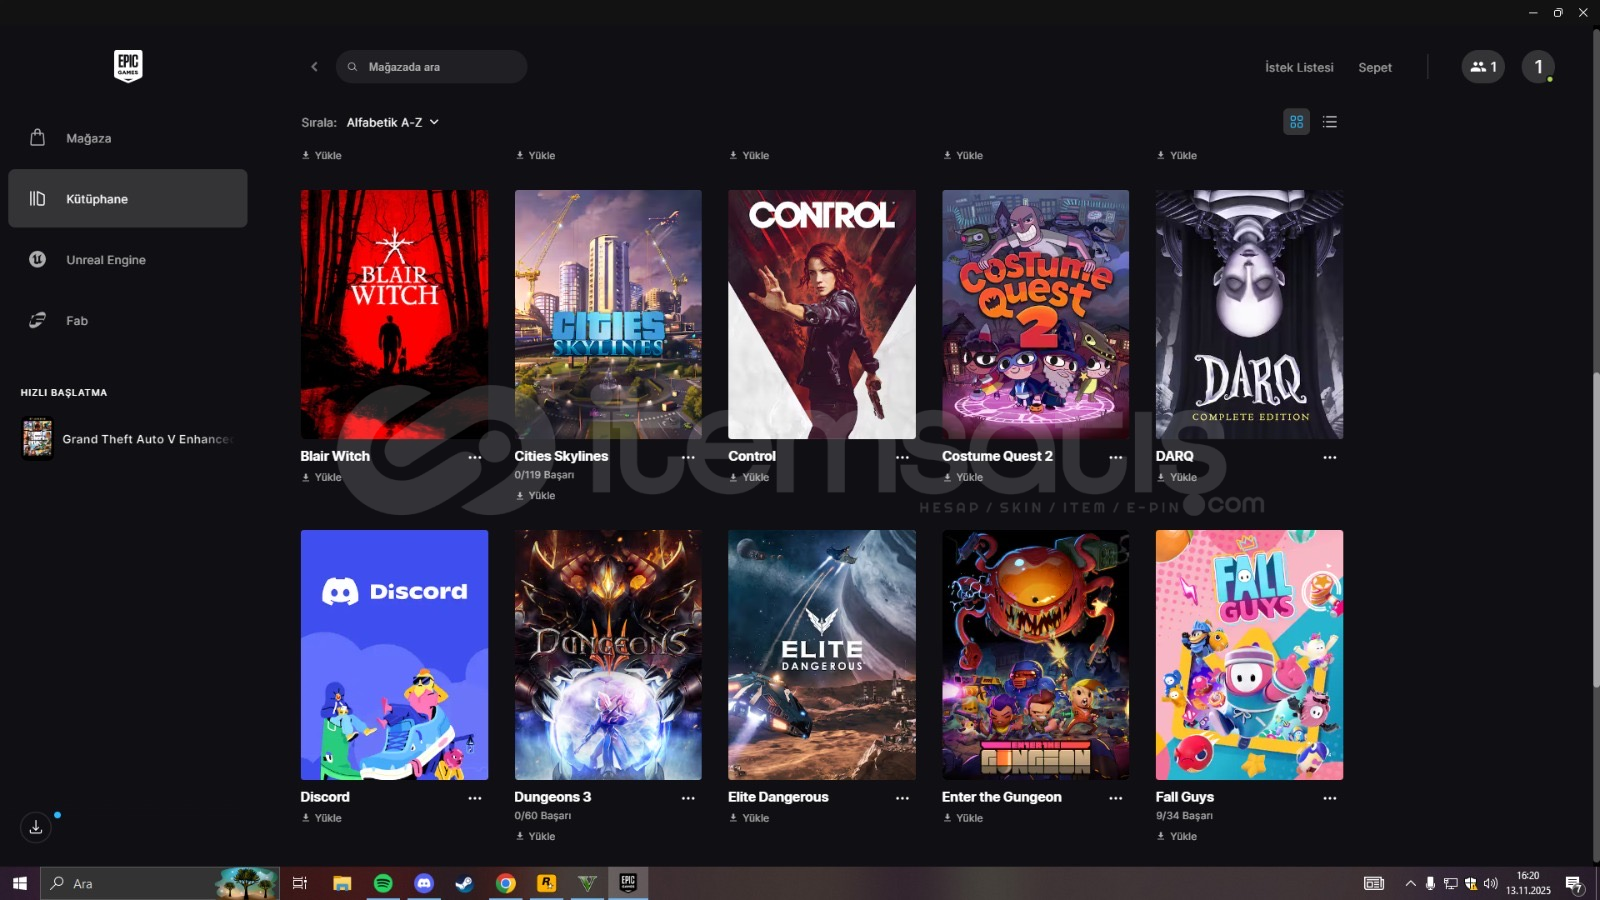Expand the Alfabetik A-Z sort dropdown

point(393,122)
